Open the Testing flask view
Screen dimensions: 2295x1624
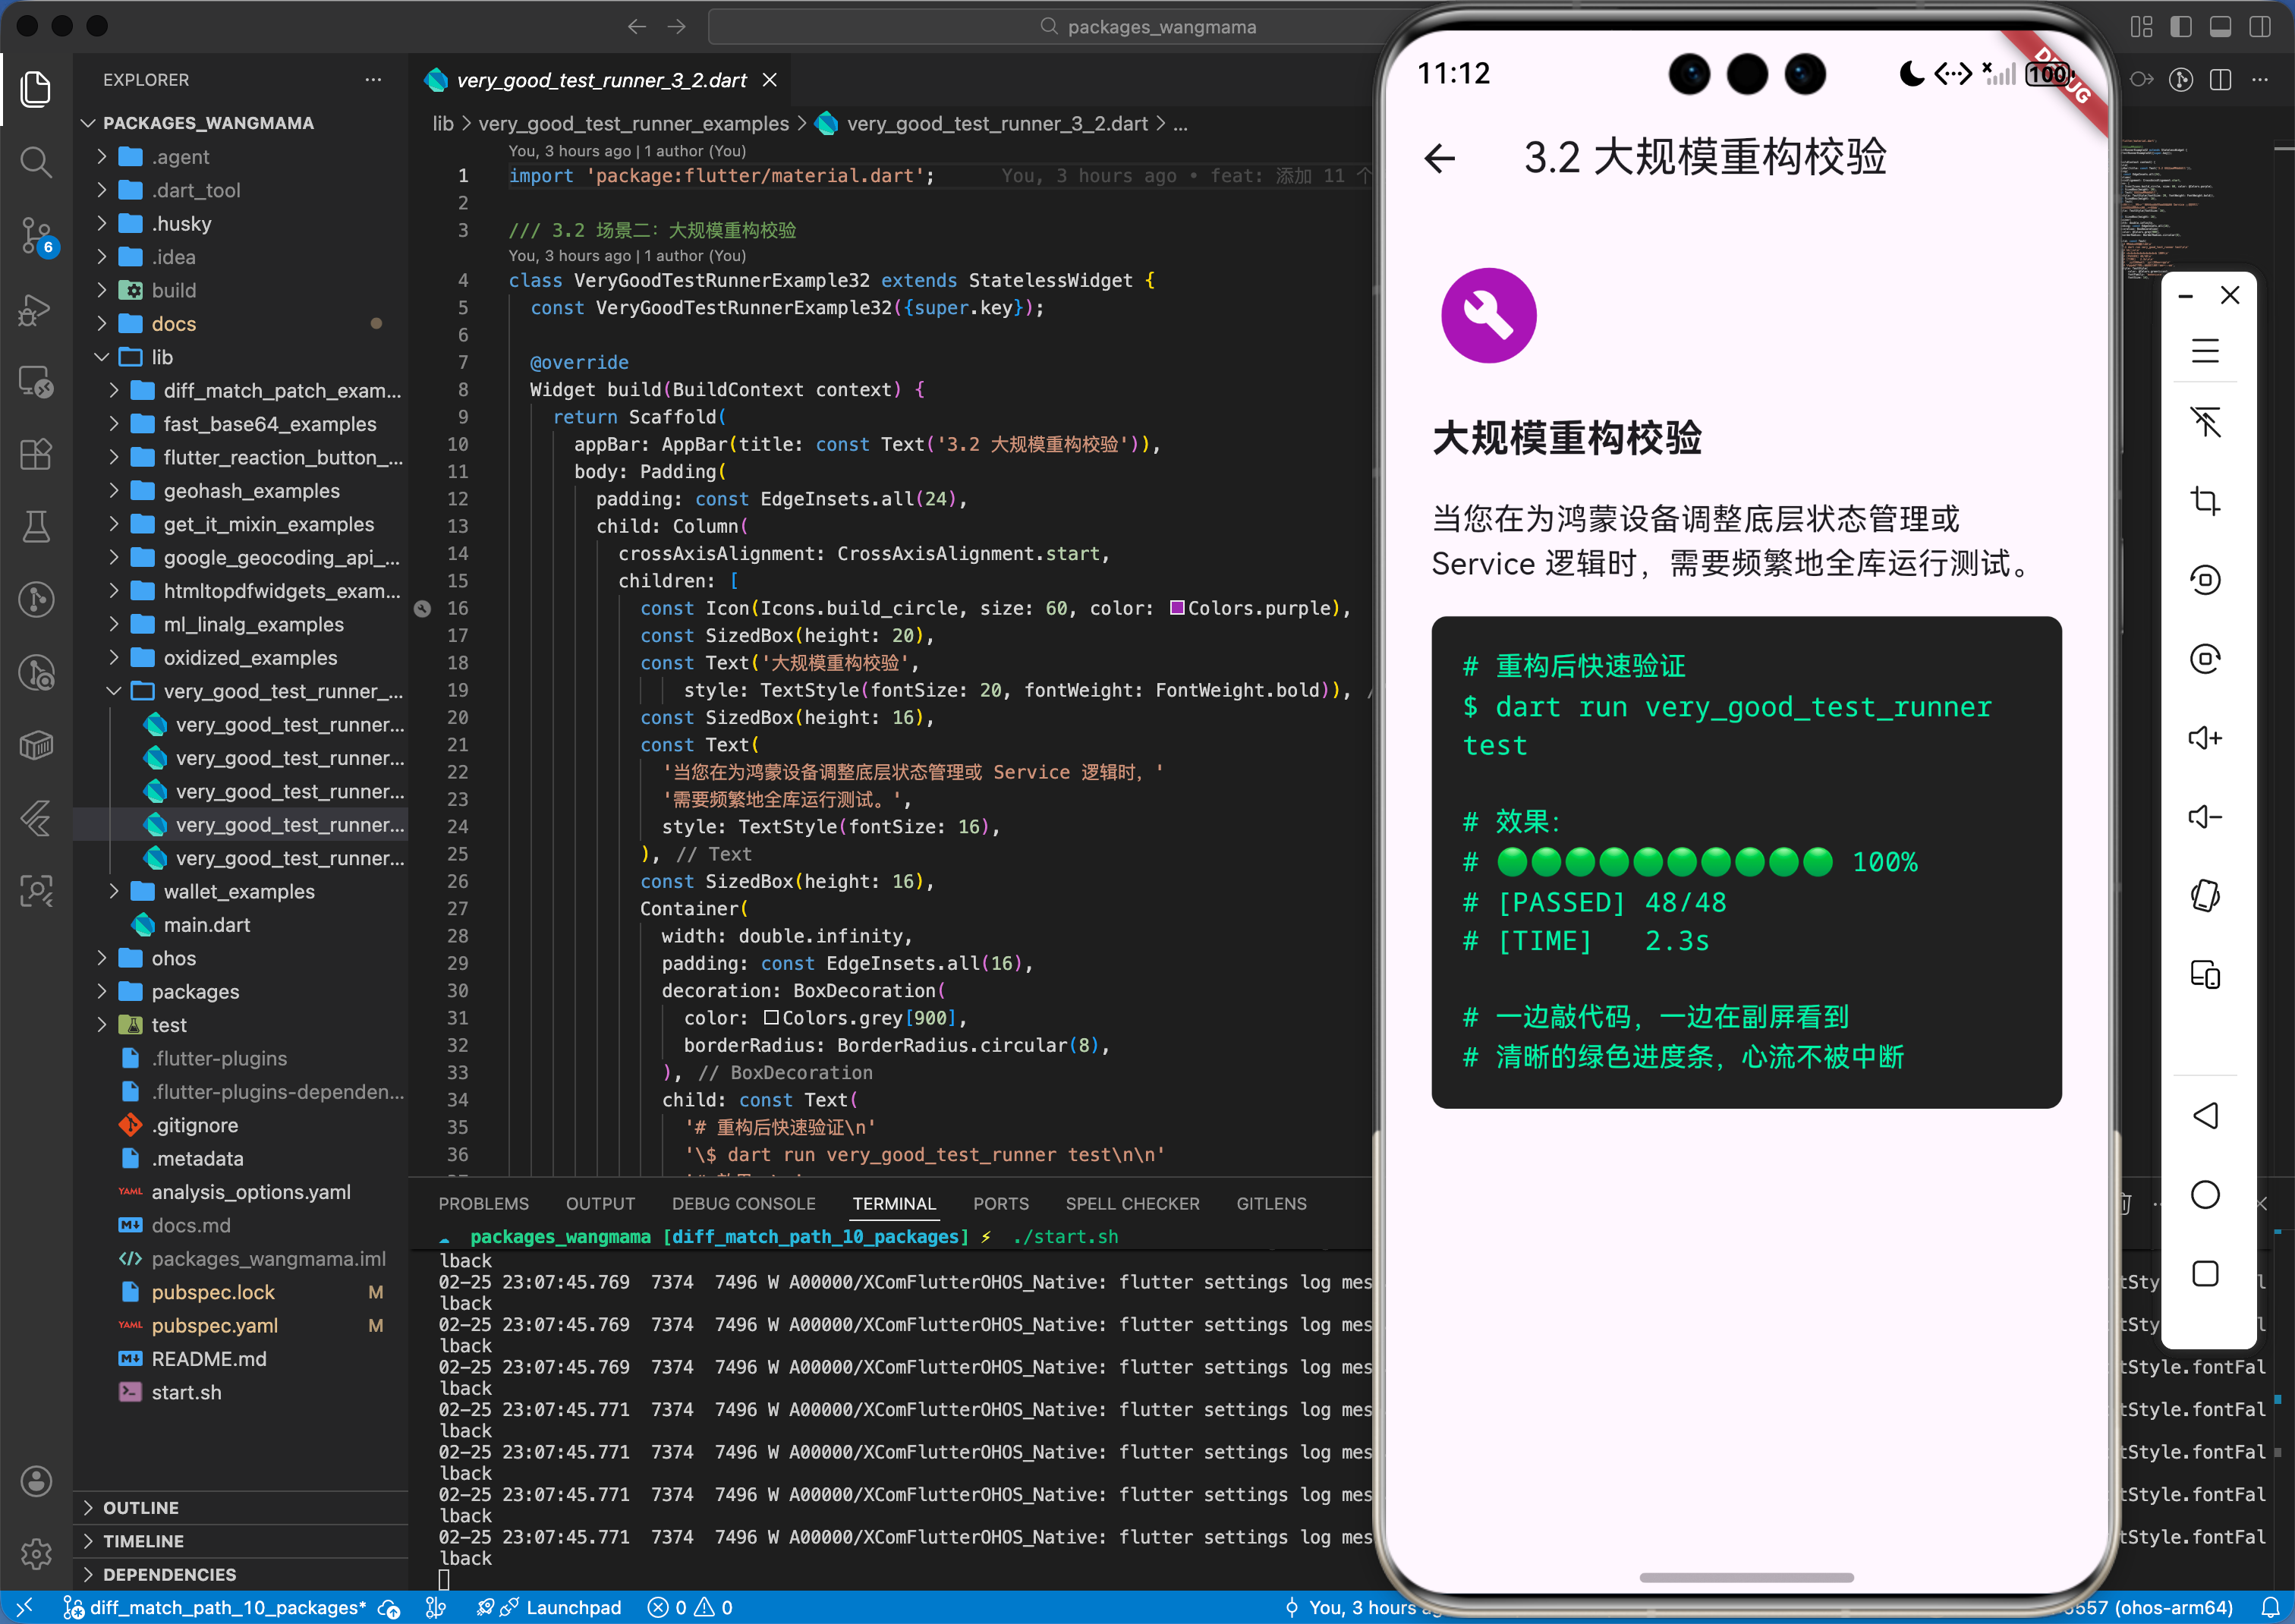tap(36, 526)
